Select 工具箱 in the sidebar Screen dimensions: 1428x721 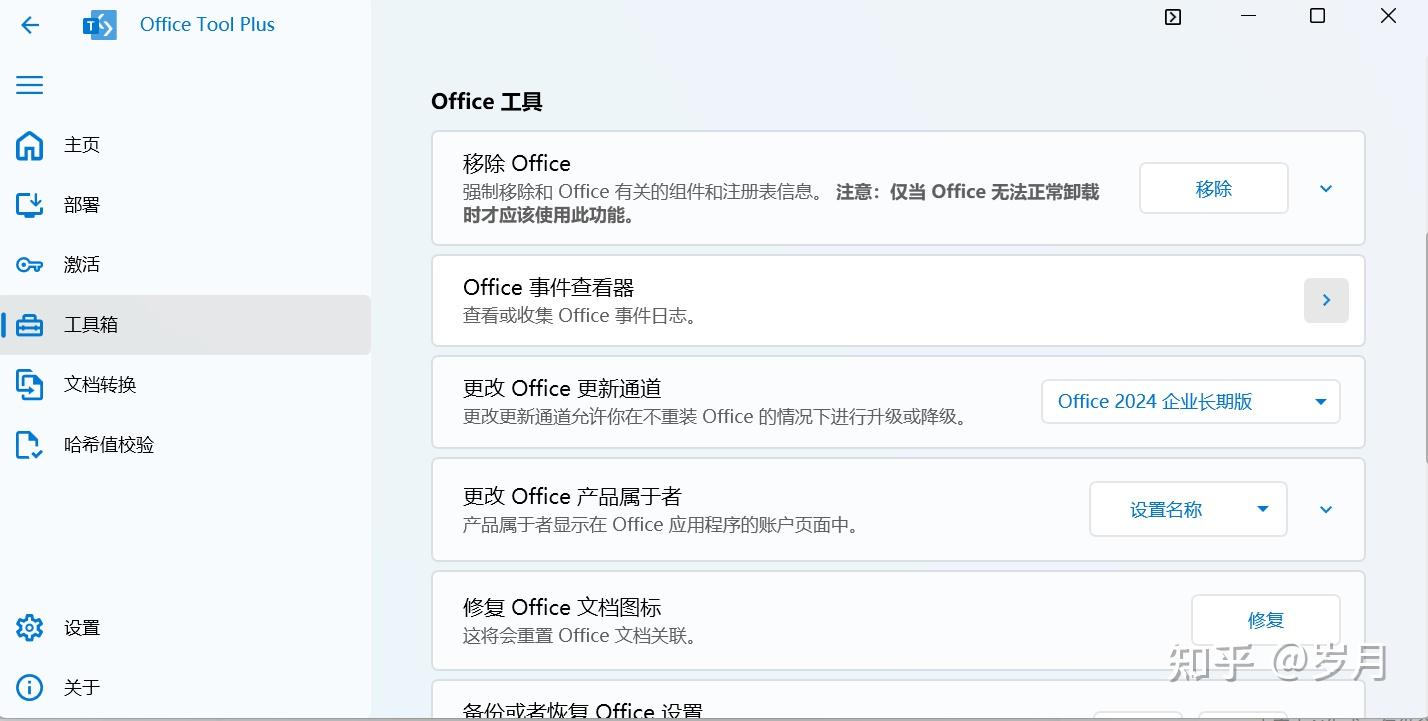(185, 325)
